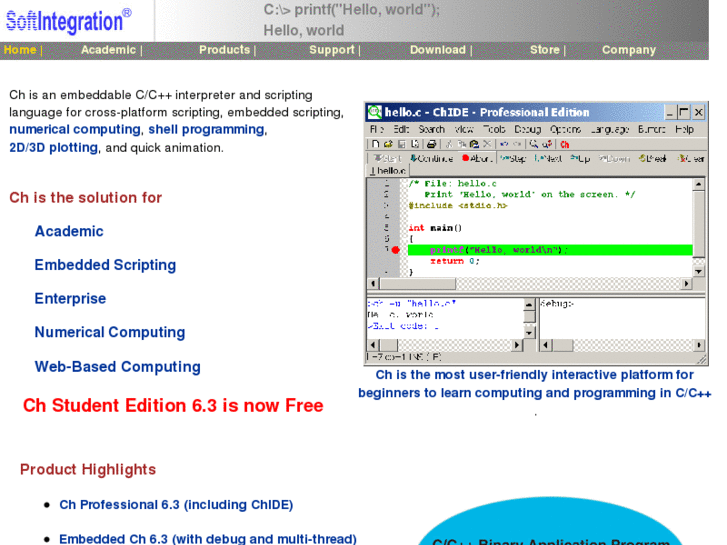This screenshot has width=727, height=545.
Task: Click the editor's horizontal scrollbar right arrow
Action: pos(687,283)
